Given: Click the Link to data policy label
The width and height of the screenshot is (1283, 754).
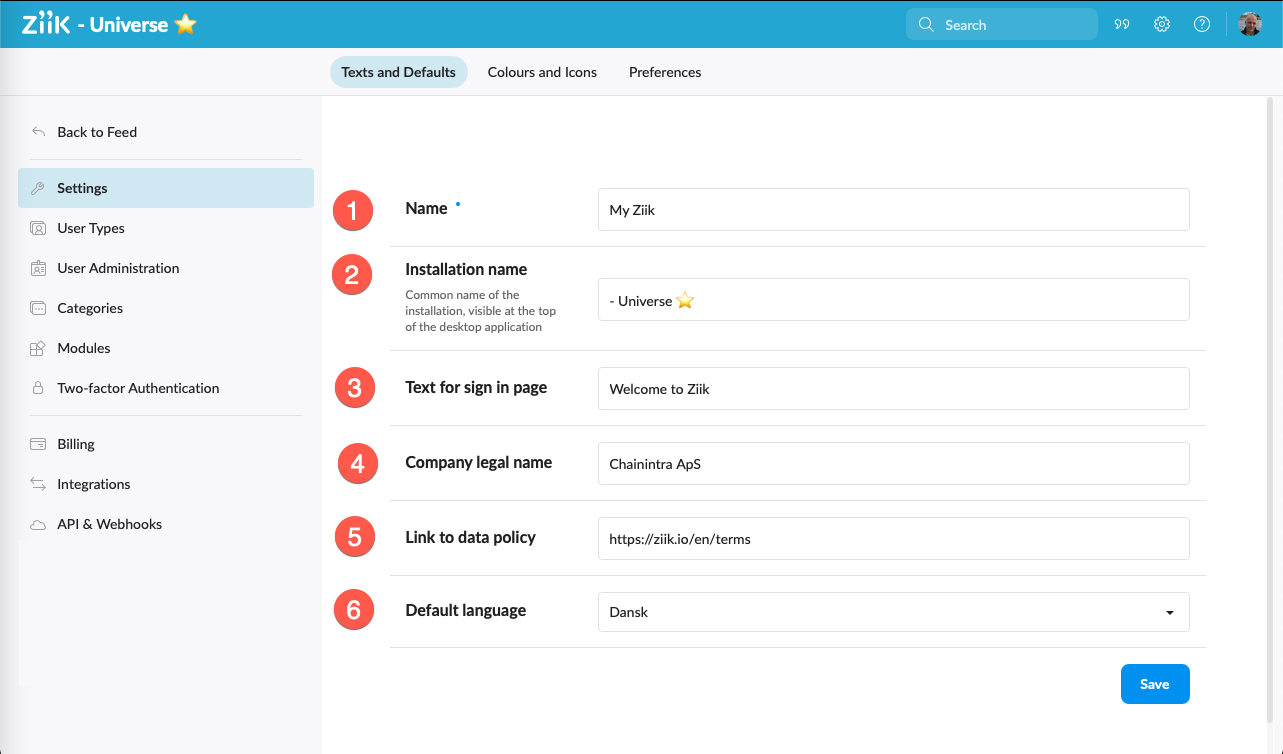Looking at the screenshot, I should [x=470, y=537].
